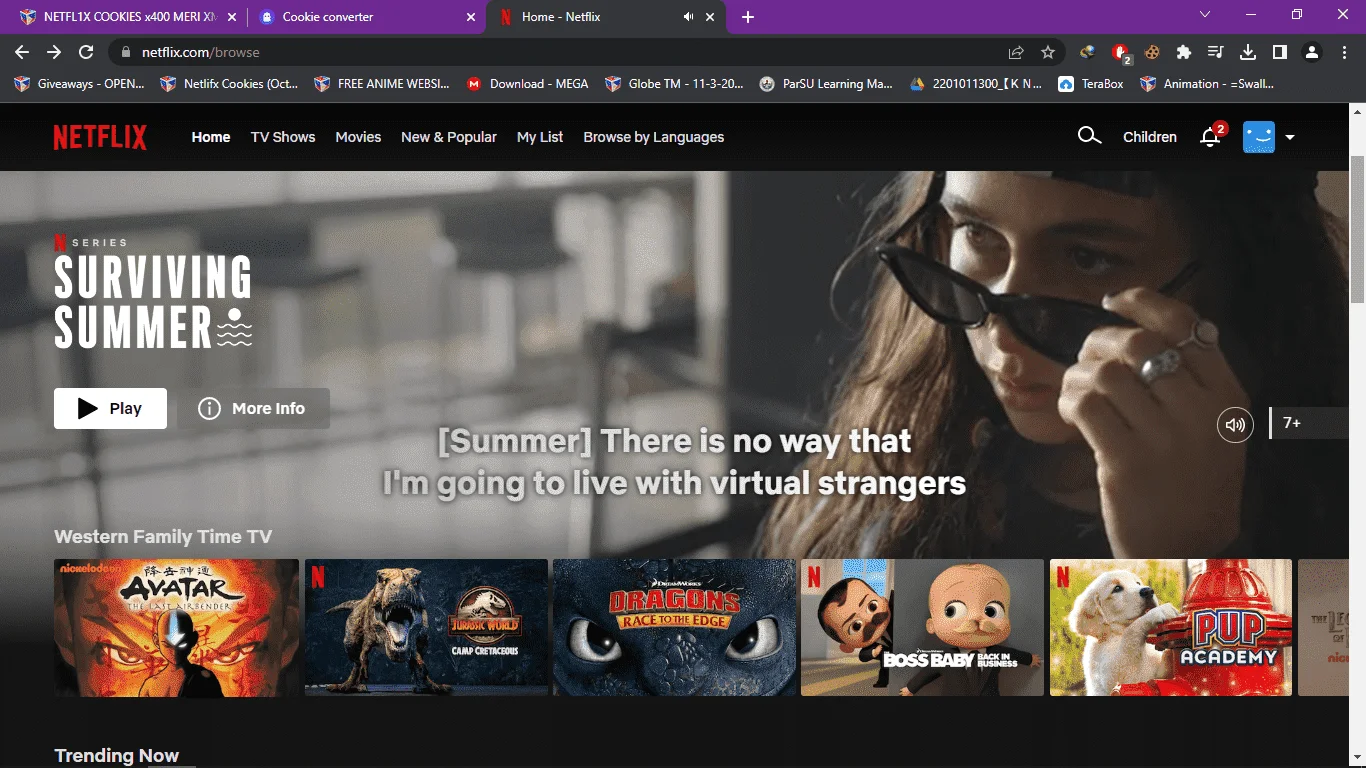Open the Netflix search magnifier icon
The height and width of the screenshot is (768, 1366).
pyautogui.click(x=1089, y=136)
